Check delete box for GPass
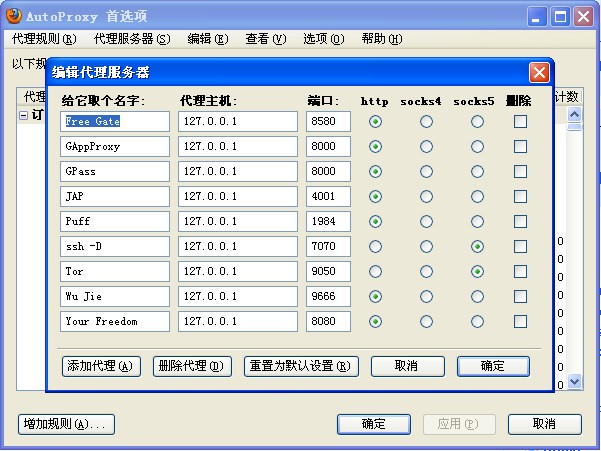Image resolution: width=601 pixels, height=451 pixels. pos(520,171)
